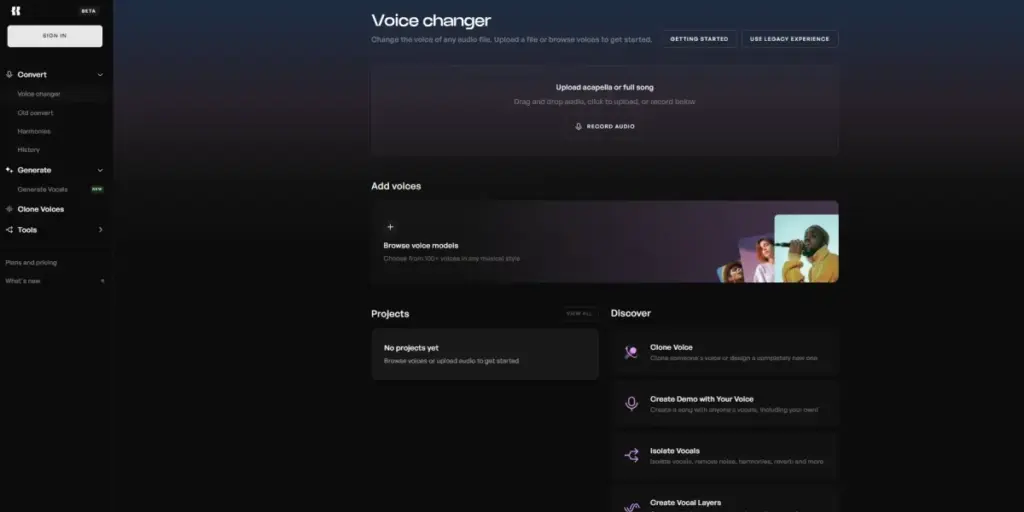Screen dimensions: 1024x512
Task: Click the Clone Voice icon in Discover
Action: (x=631, y=352)
